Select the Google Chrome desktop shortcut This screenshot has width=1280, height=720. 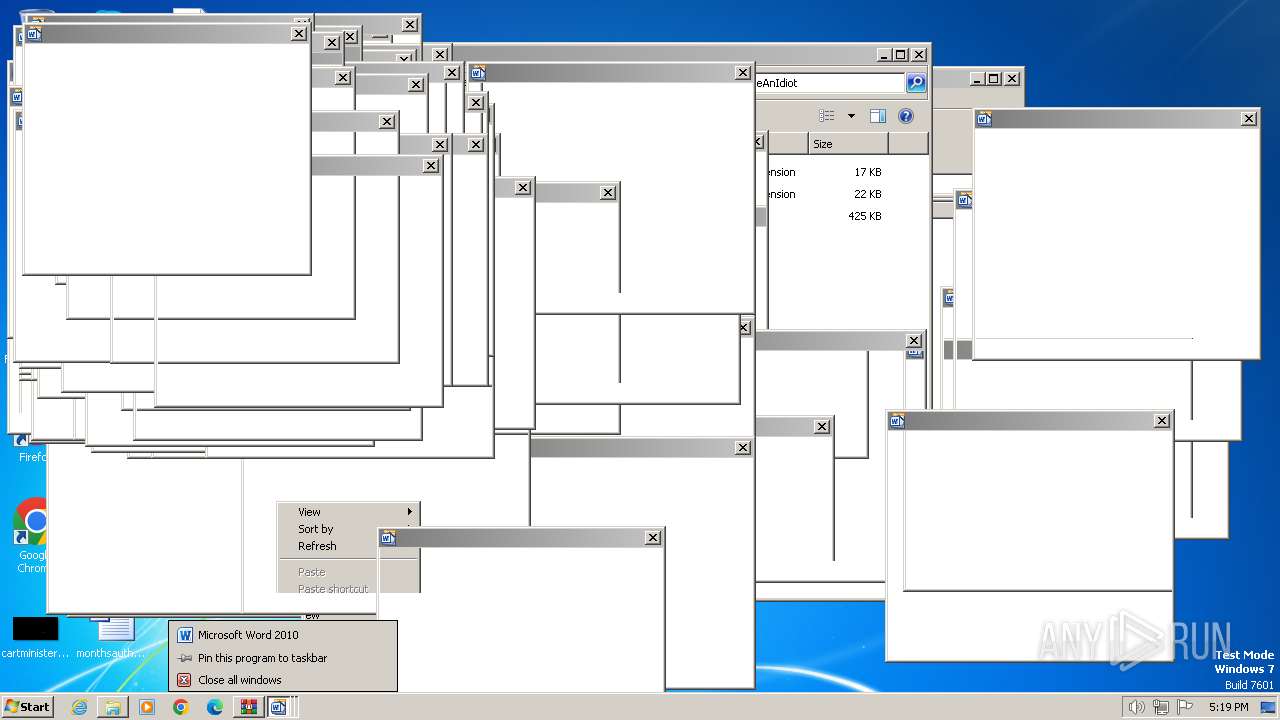tap(33, 536)
